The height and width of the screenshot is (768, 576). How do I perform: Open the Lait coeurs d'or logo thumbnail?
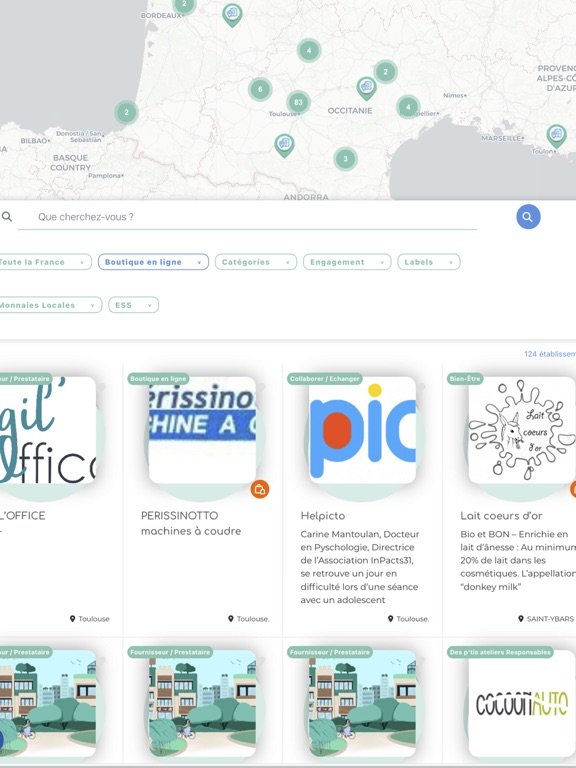coord(522,430)
